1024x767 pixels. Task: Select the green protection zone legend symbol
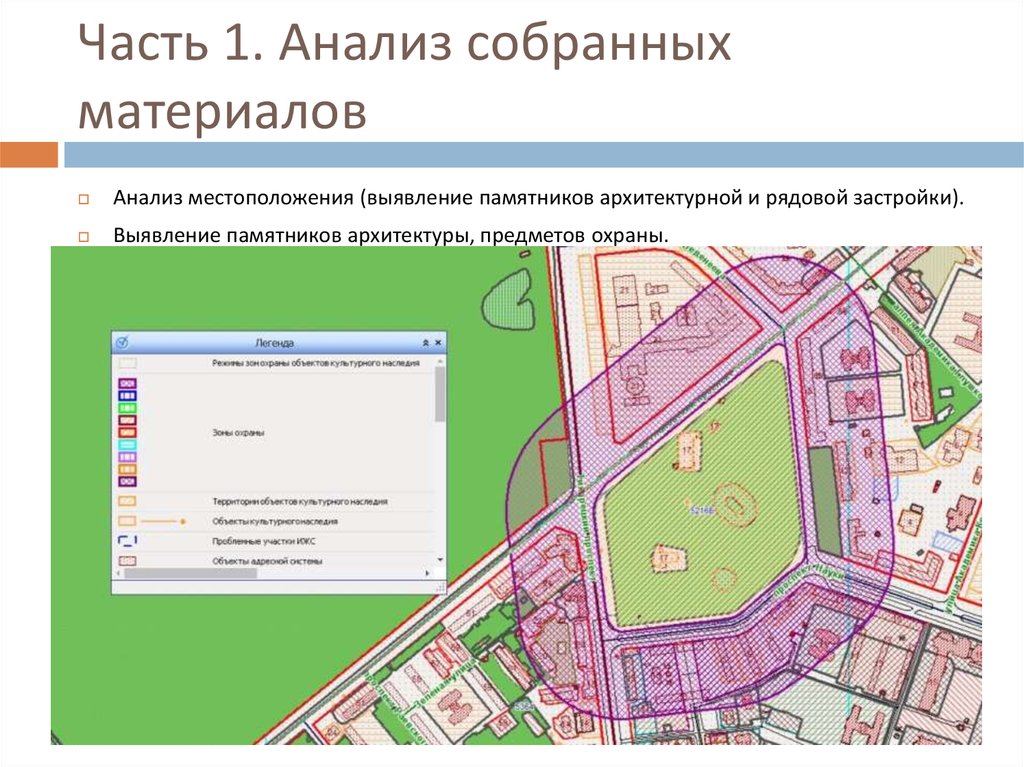[x=128, y=409]
